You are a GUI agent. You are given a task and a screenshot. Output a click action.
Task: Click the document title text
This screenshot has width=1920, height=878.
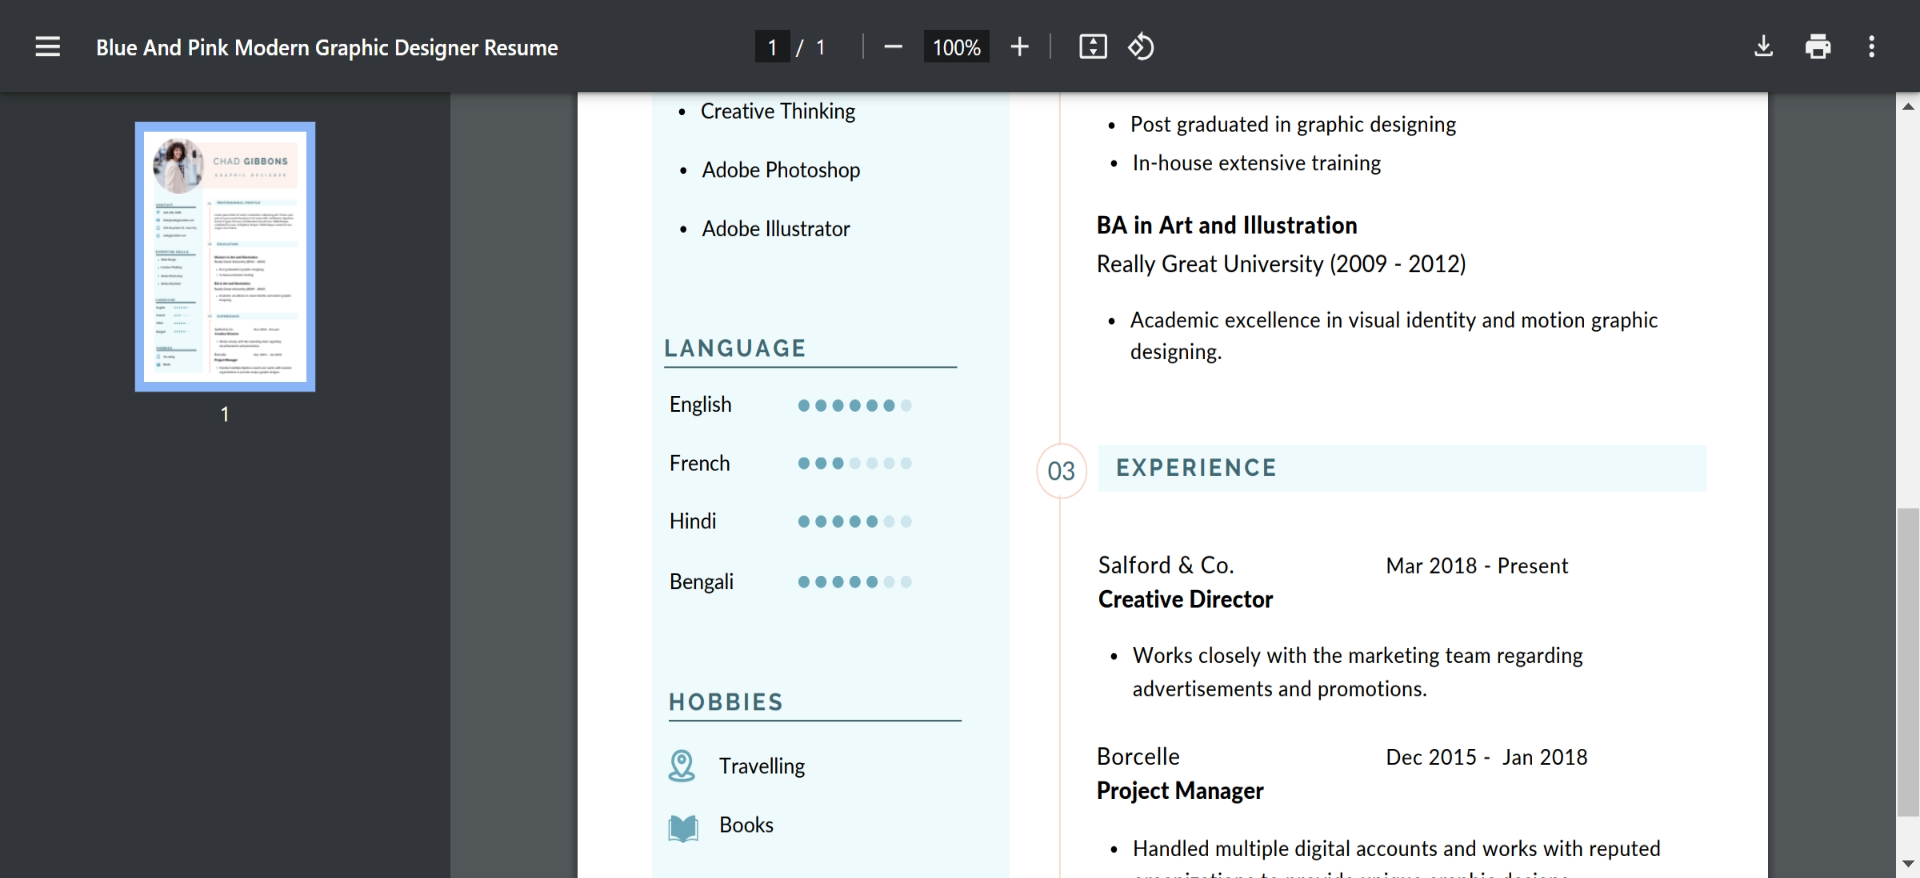327,47
